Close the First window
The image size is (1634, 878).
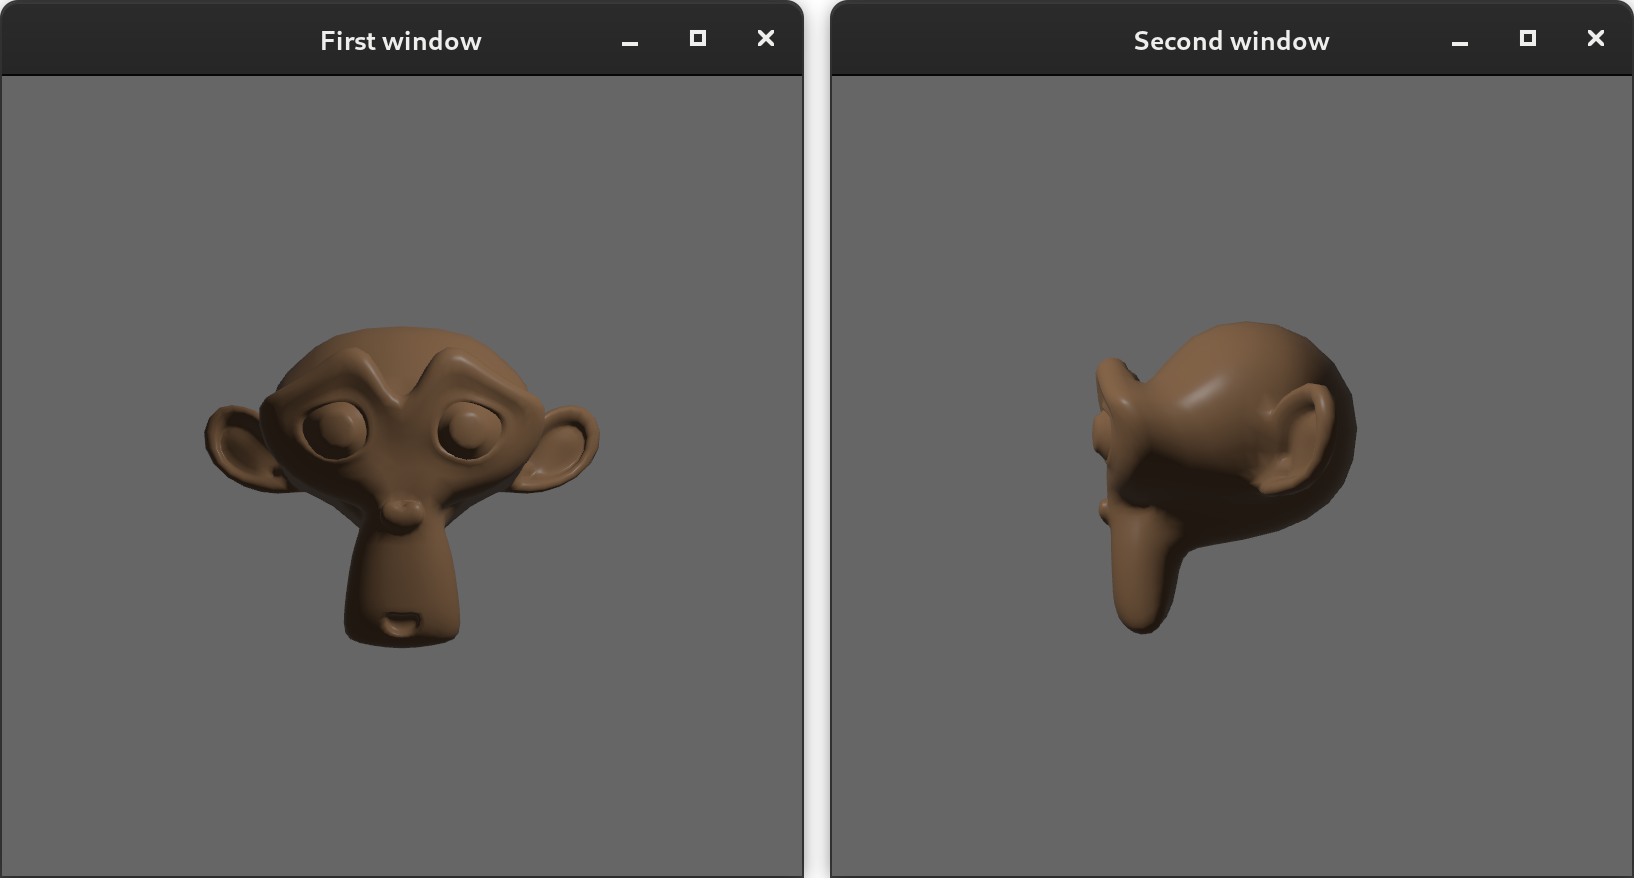[766, 38]
